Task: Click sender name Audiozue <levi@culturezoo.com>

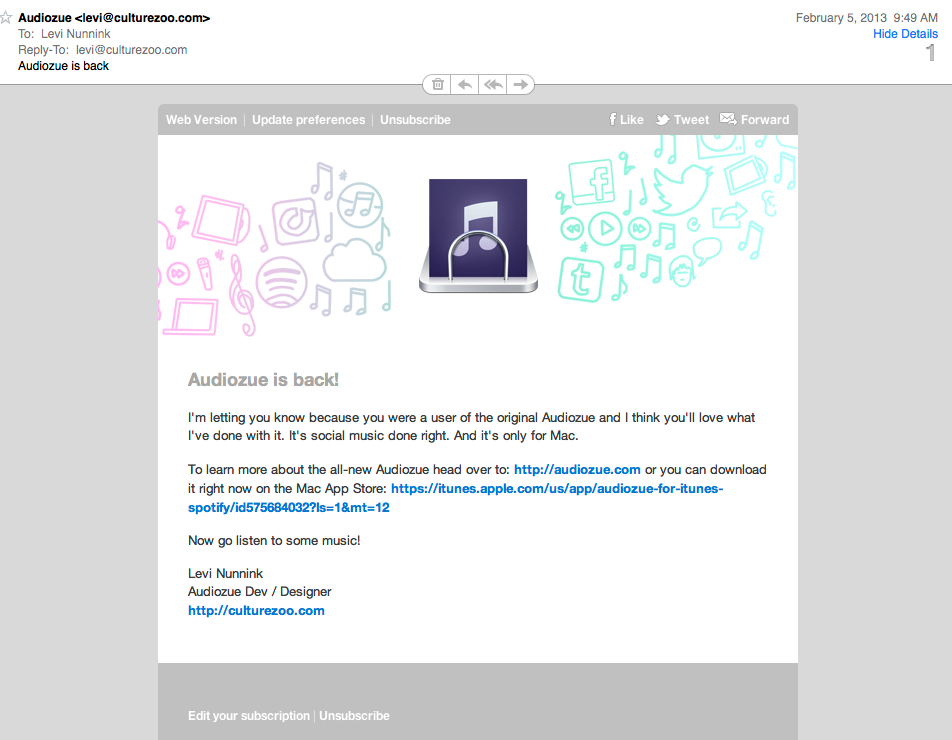Action: [114, 18]
